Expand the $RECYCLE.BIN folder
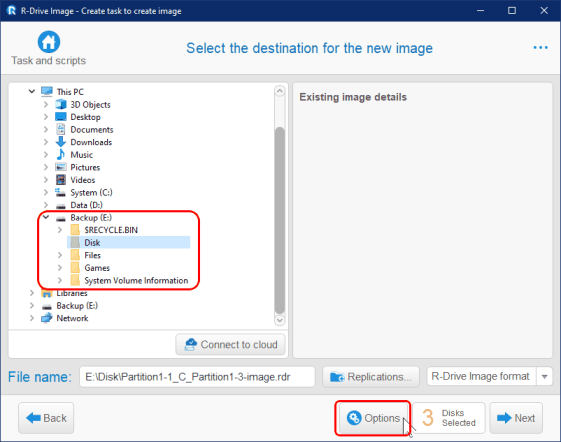This screenshot has width=561, height=442. 60,230
